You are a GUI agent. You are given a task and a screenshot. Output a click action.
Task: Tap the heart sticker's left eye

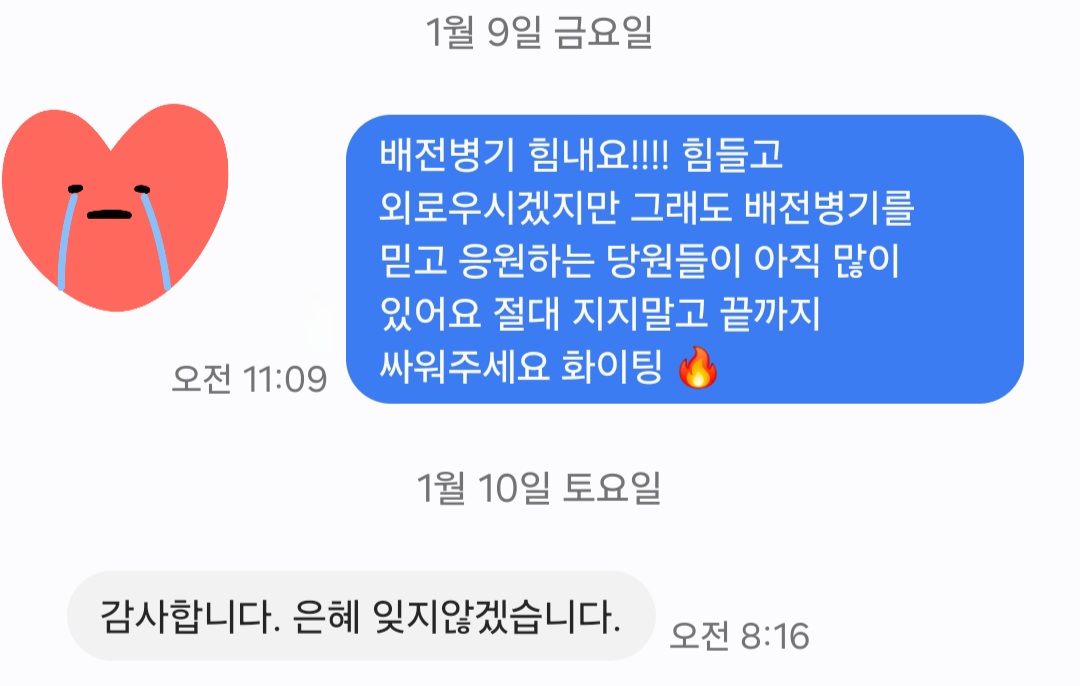75,189
